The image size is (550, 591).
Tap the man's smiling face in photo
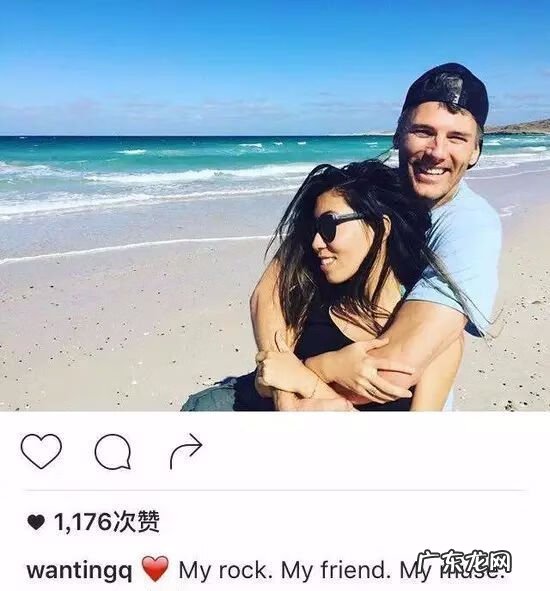coord(438,155)
